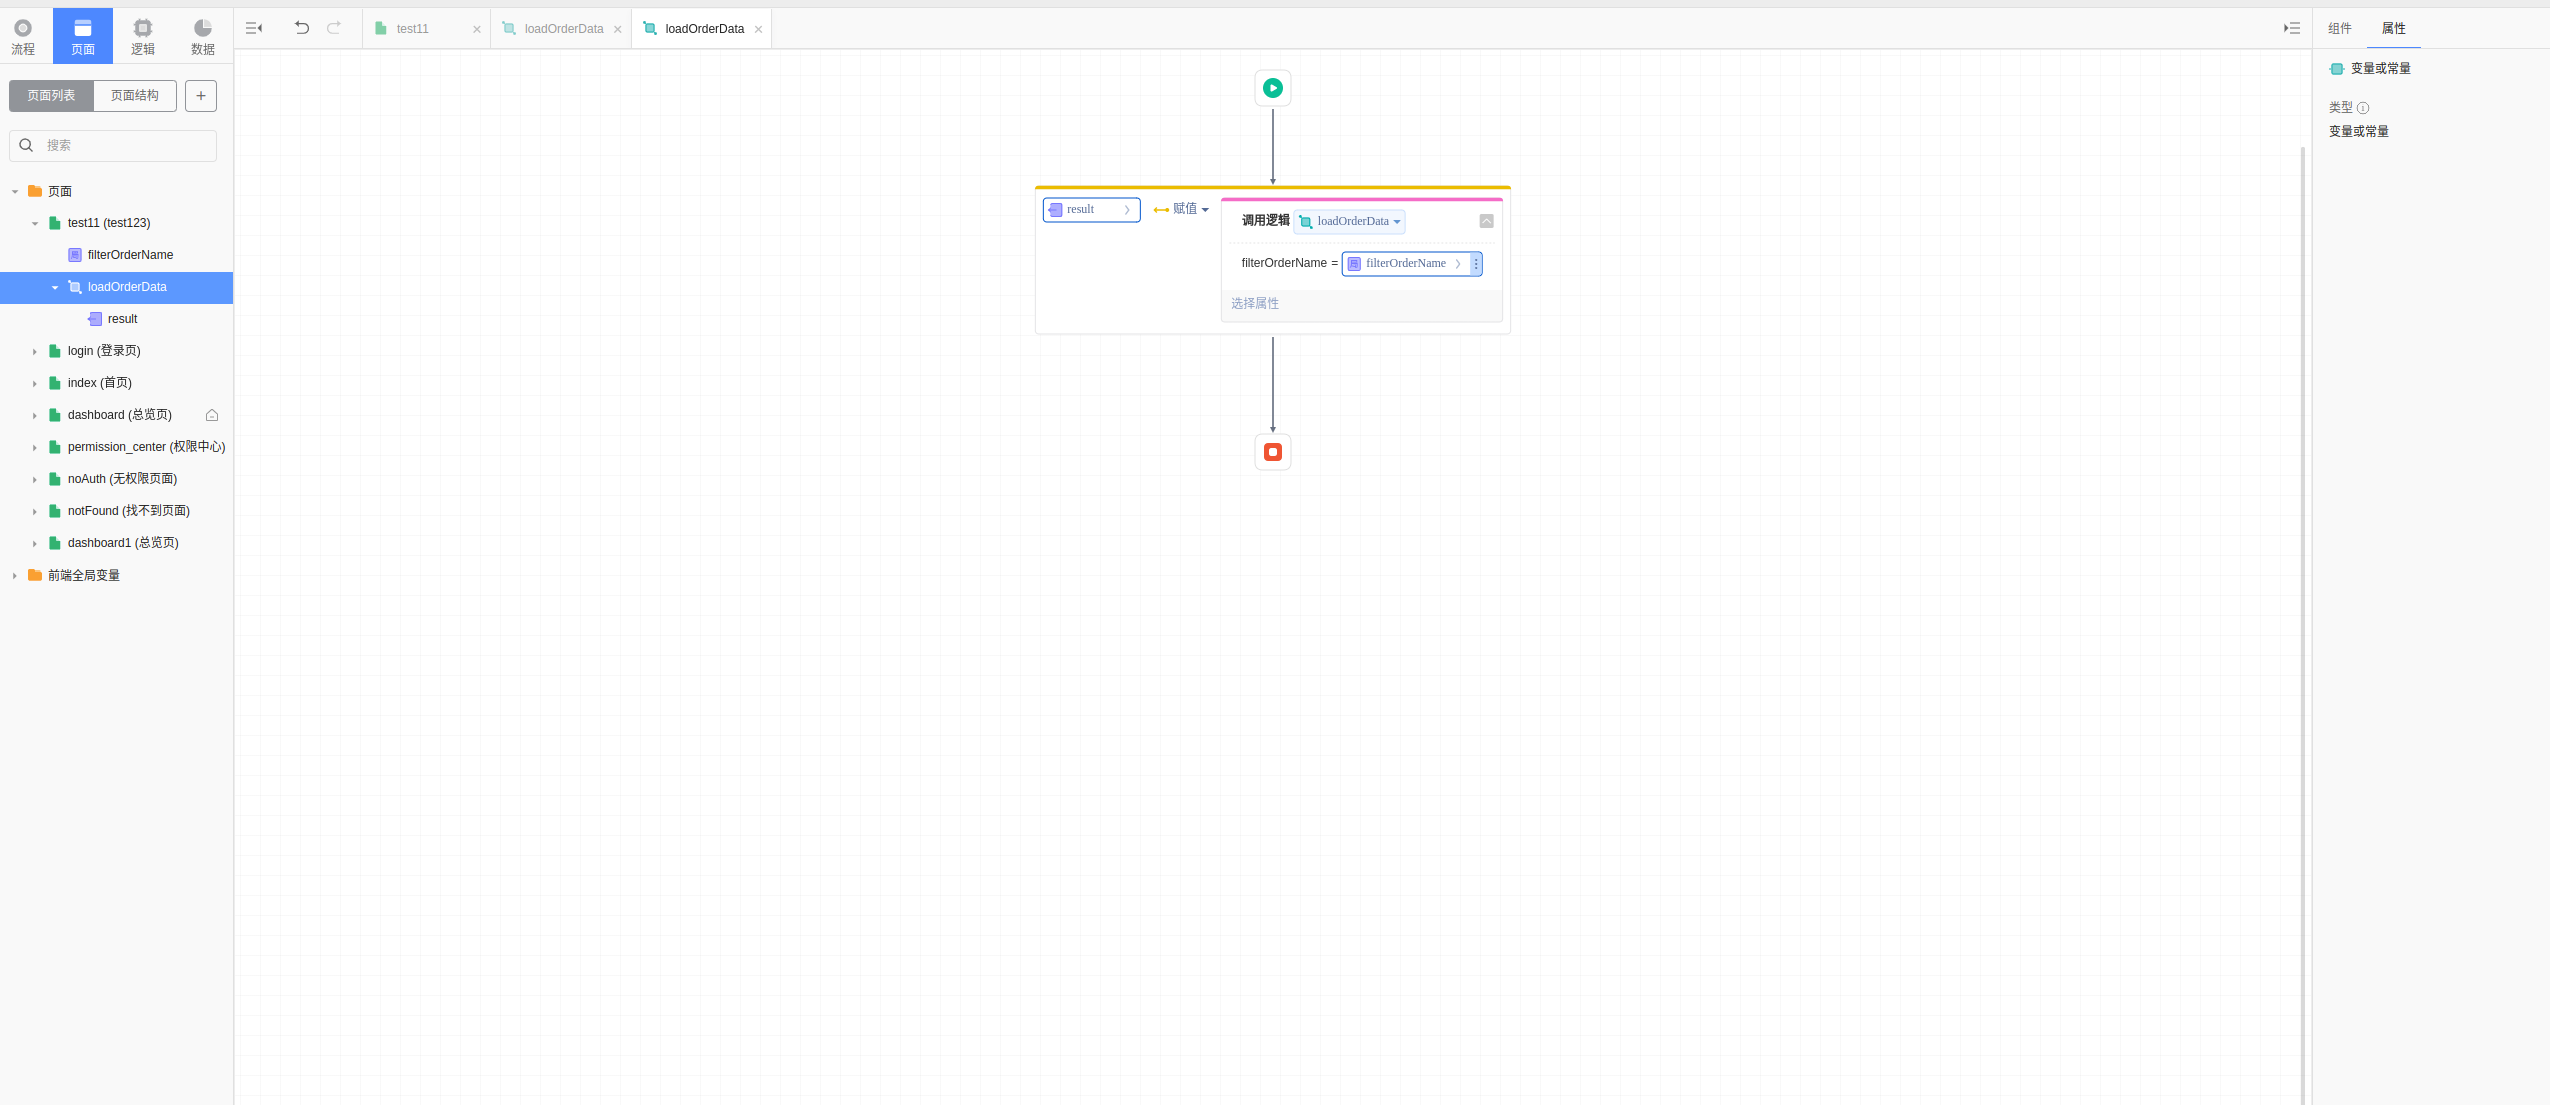Switch to the 页面 (page) section

point(83,36)
